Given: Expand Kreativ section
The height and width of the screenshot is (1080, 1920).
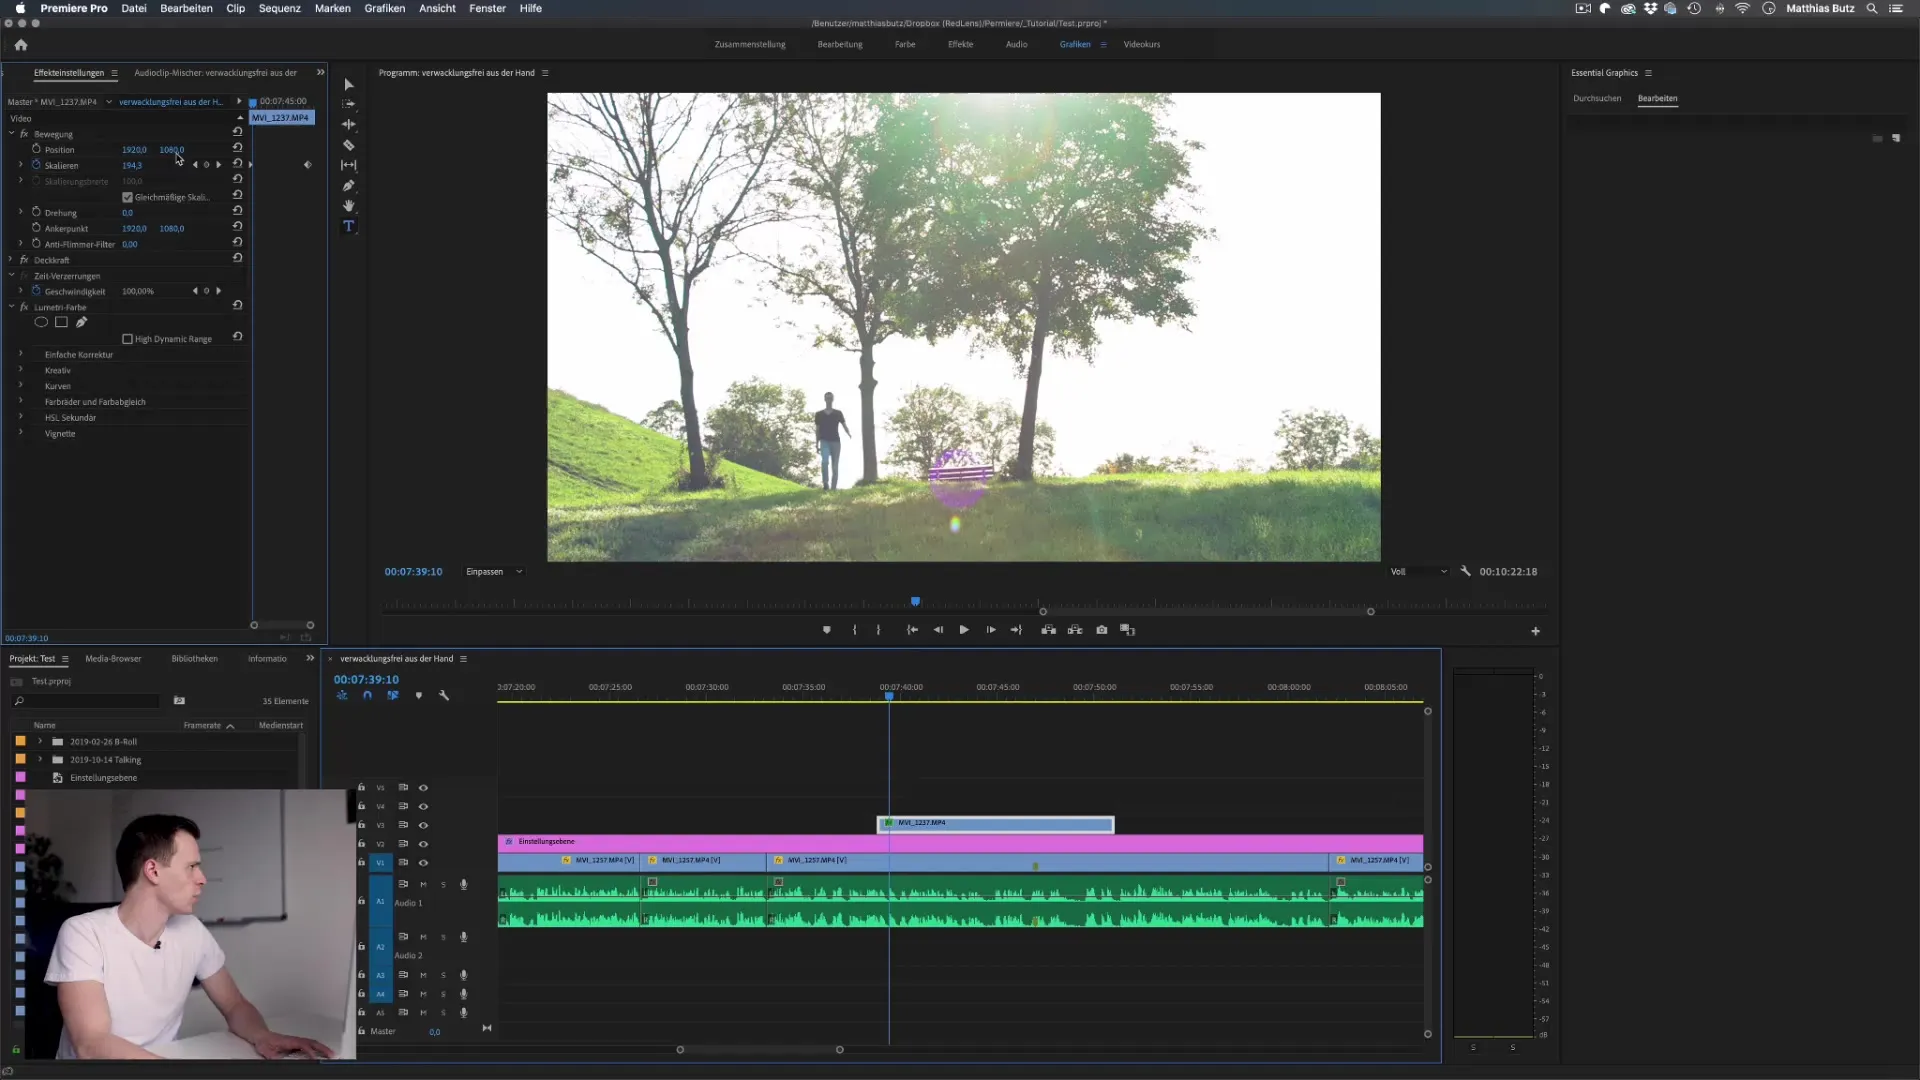Looking at the screenshot, I should [20, 370].
